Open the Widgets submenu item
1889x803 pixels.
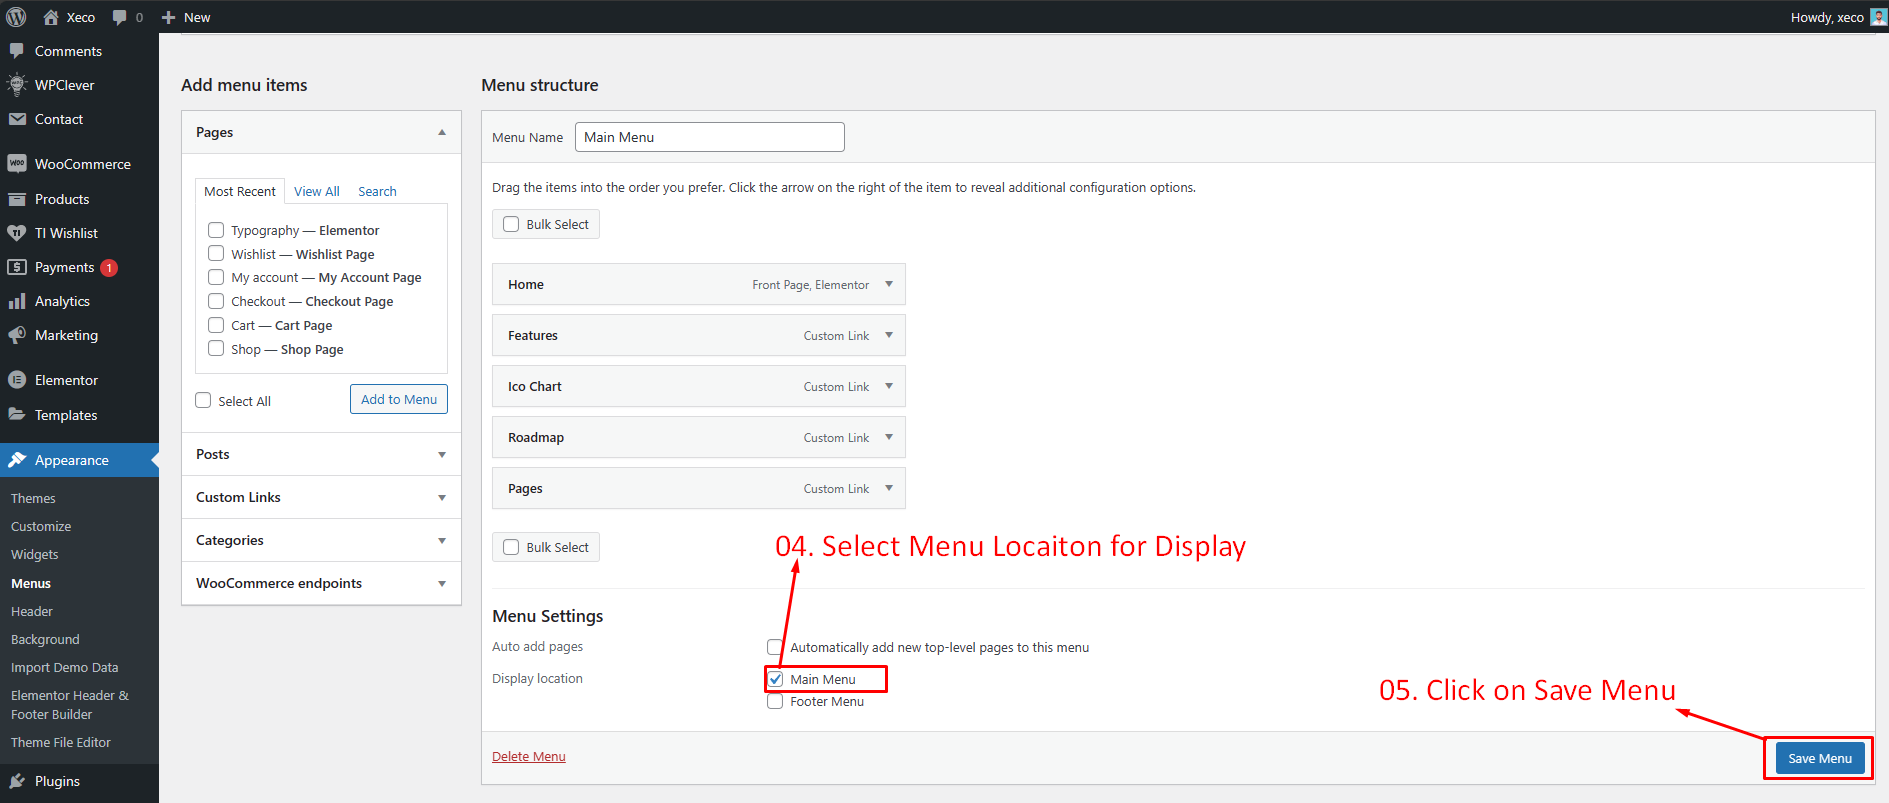[x=35, y=555]
